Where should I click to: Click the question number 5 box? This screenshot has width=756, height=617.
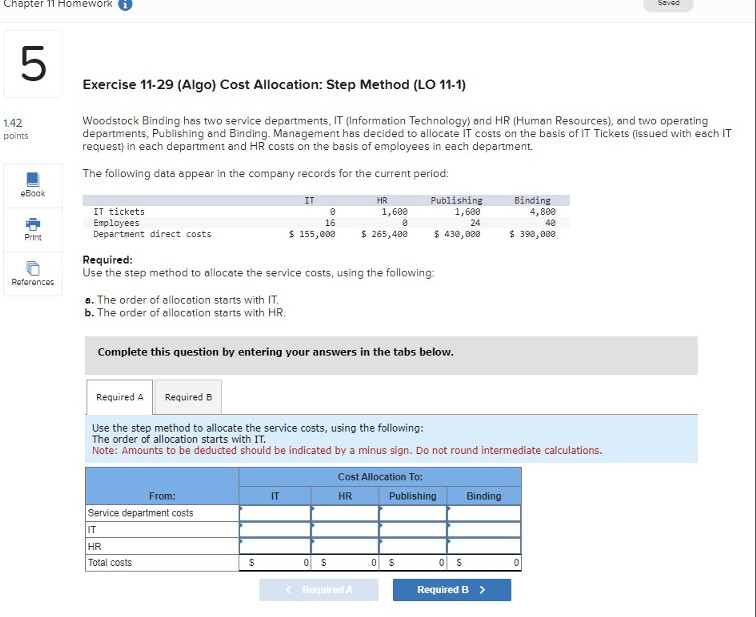coord(33,64)
